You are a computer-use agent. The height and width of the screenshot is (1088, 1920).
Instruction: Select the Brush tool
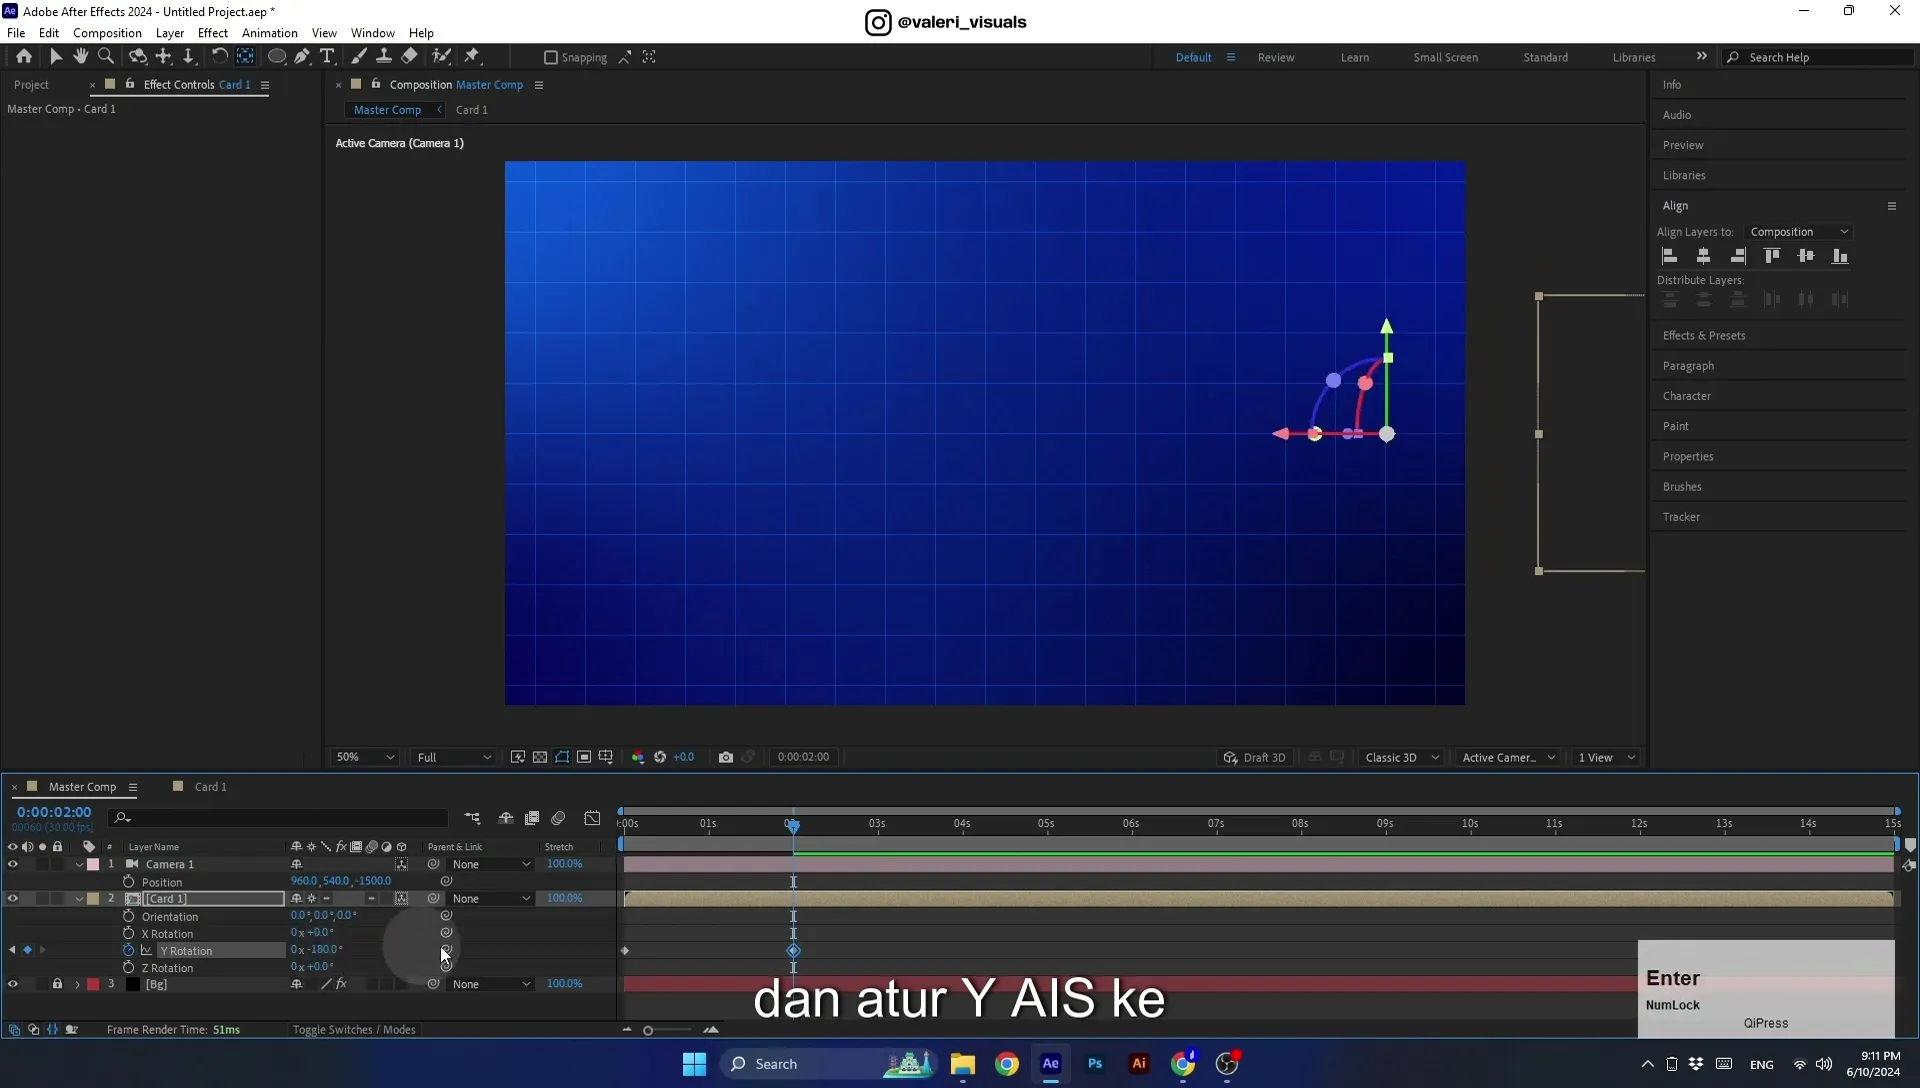(359, 57)
